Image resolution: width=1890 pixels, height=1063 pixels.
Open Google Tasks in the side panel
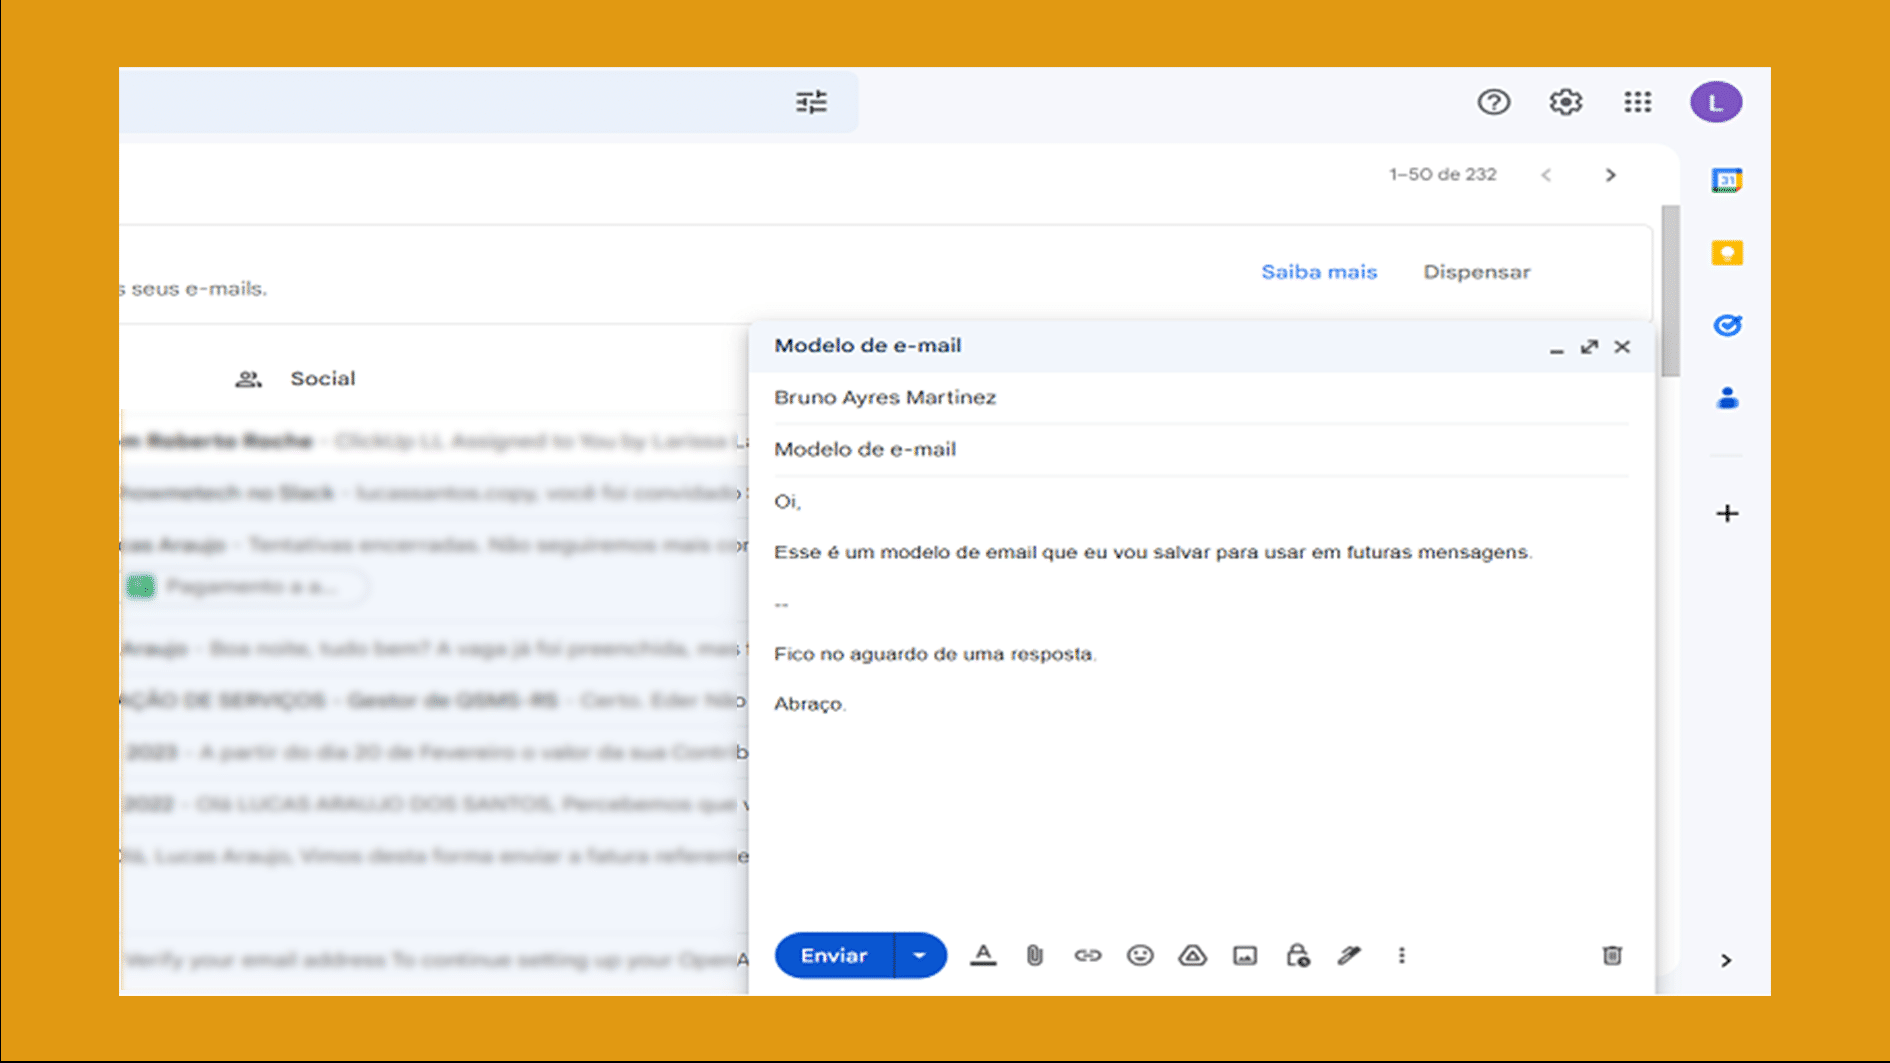pyautogui.click(x=1726, y=325)
